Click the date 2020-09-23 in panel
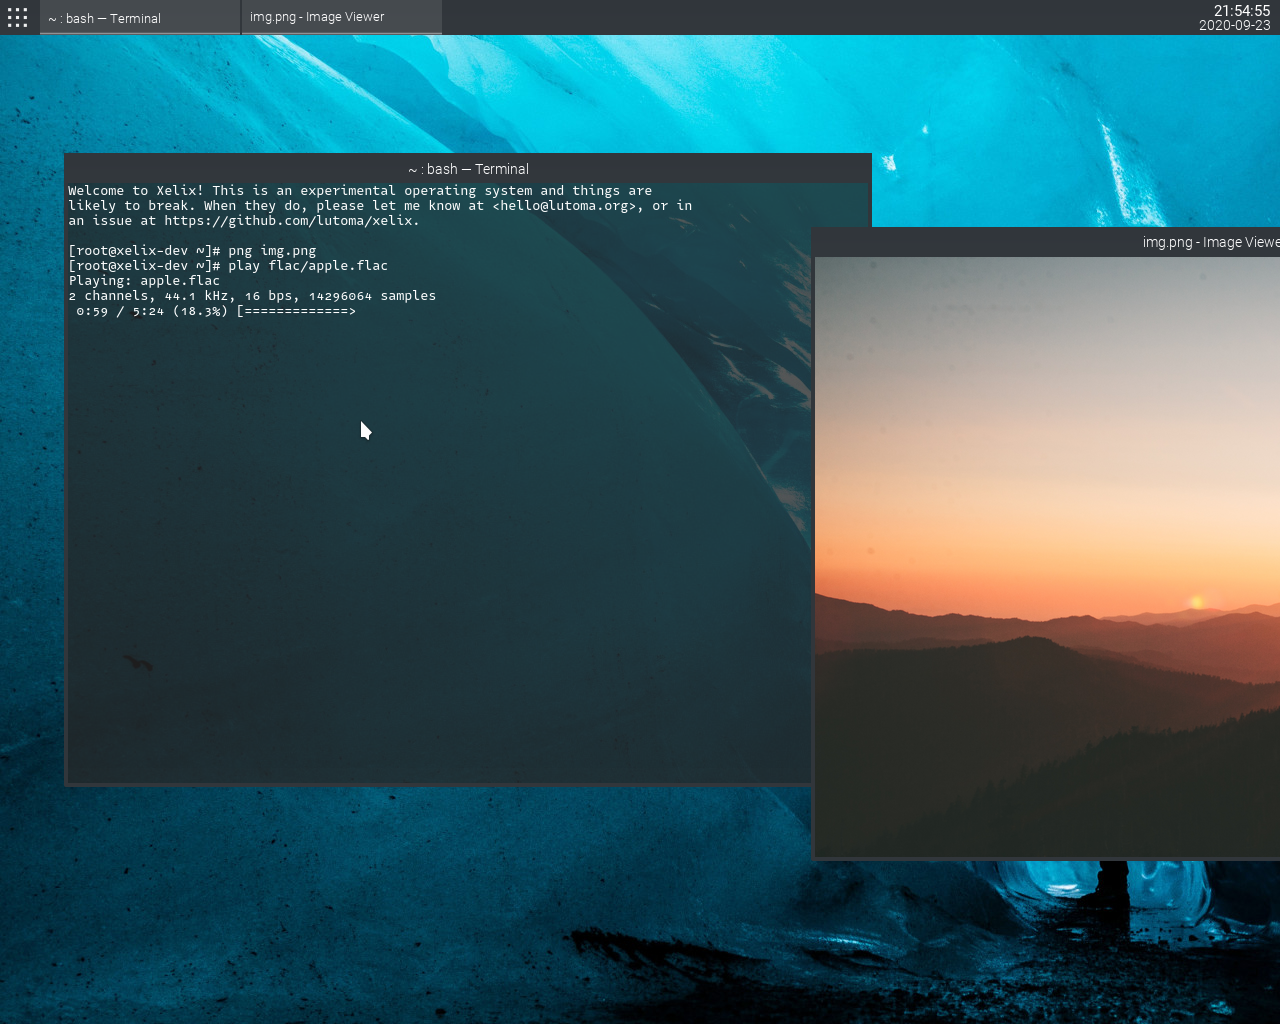 pyautogui.click(x=1235, y=26)
